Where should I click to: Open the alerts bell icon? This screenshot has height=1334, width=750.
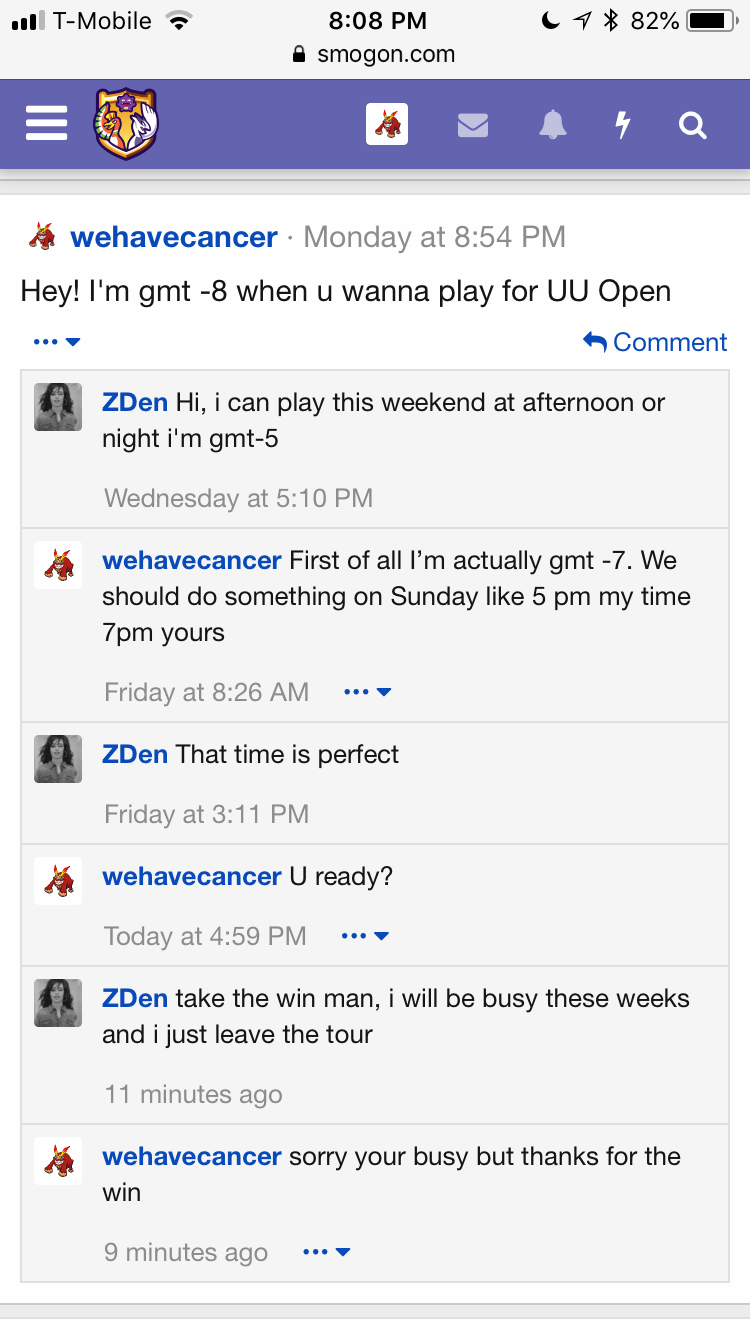coord(553,125)
